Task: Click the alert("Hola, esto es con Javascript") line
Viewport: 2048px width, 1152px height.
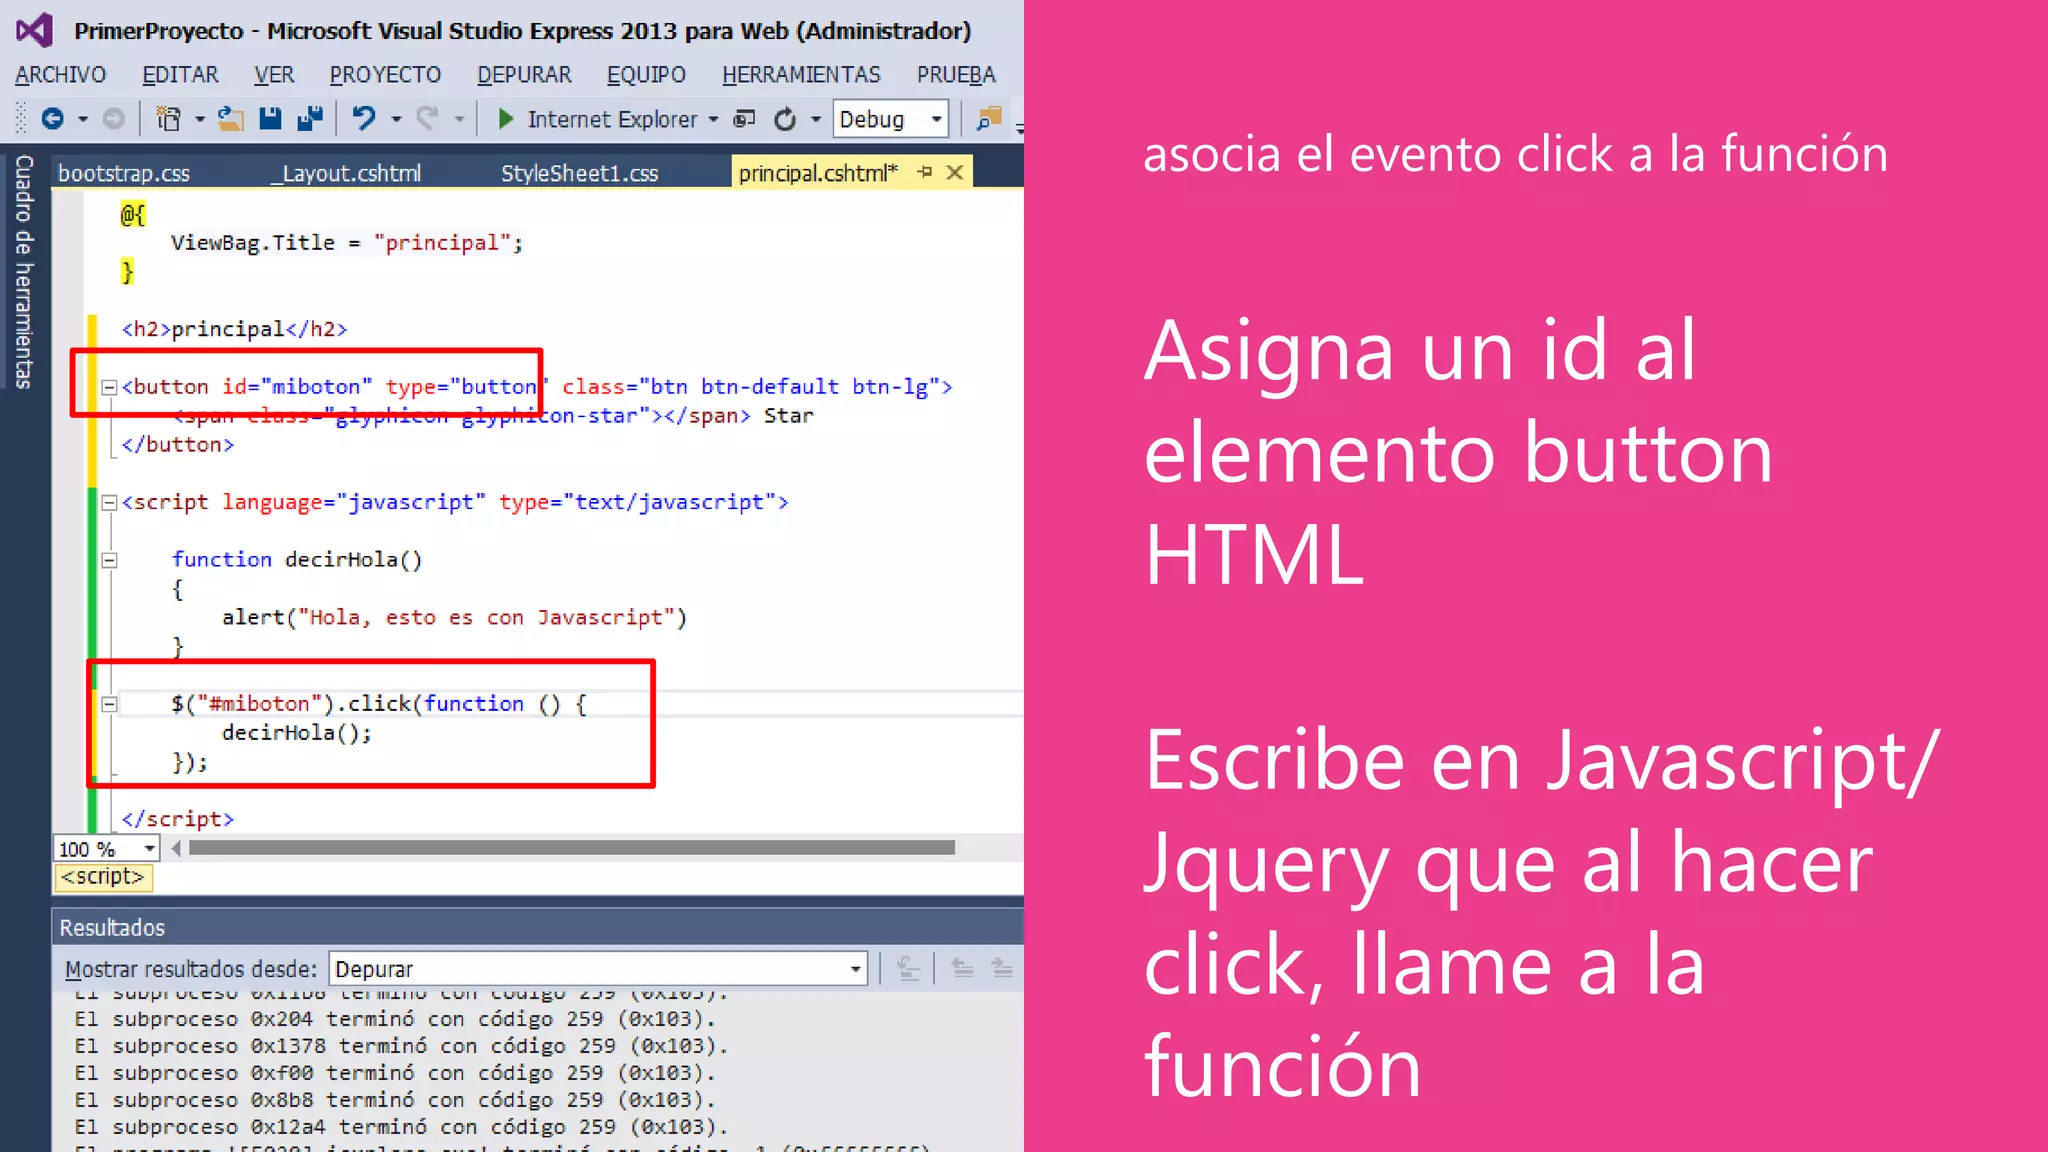Action: (454, 618)
